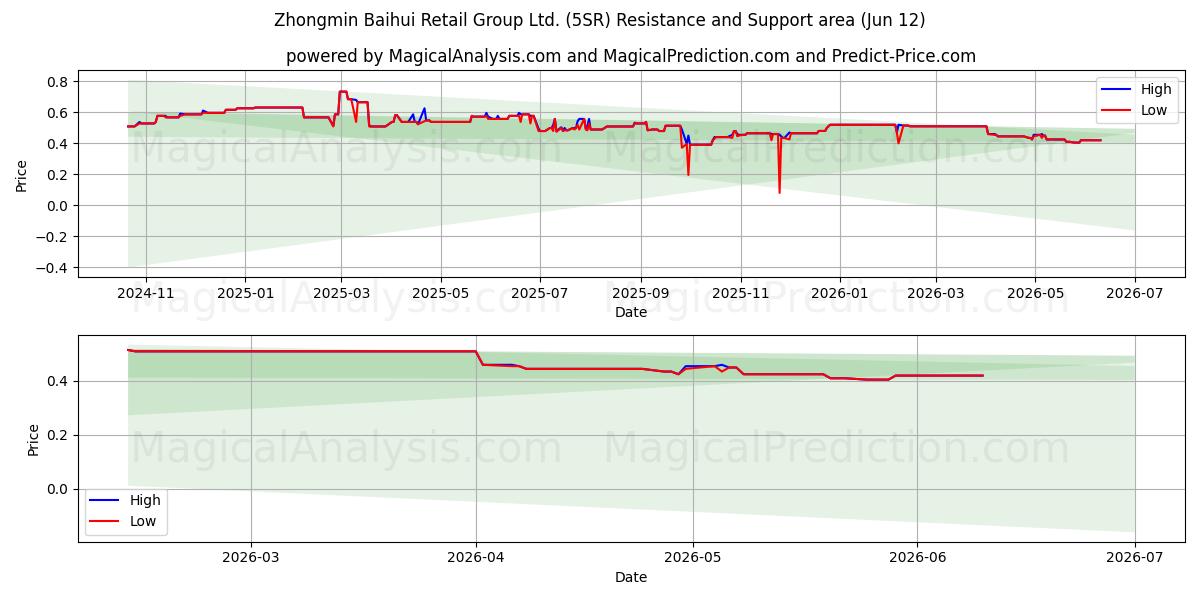The width and height of the screenshot is (1200, 600).
Task: Click the 2026-06 tick label on bottom chart
Action: click(x=917, y=559)
